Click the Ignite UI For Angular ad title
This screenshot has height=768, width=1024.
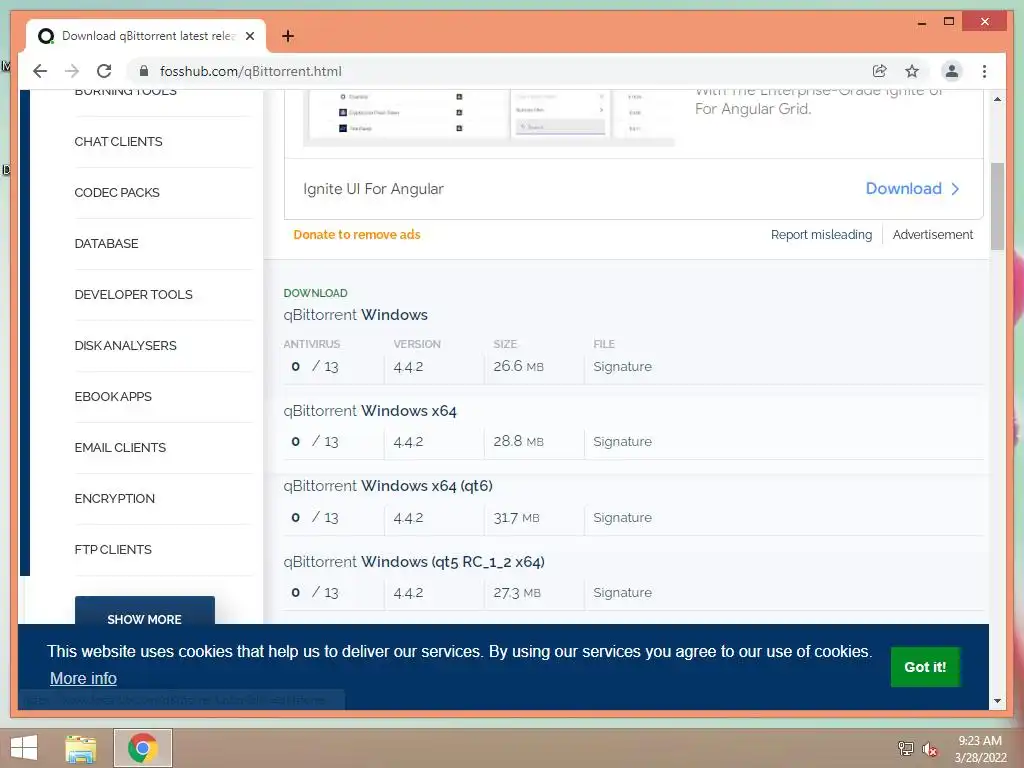373,189
